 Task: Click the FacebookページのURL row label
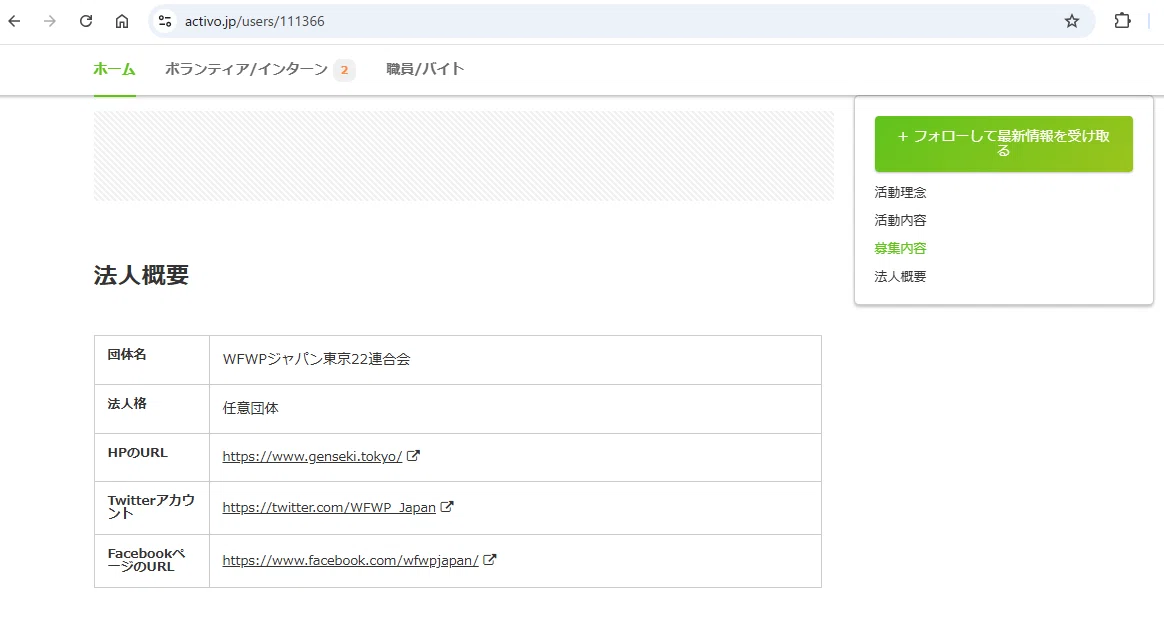(146, 560)
